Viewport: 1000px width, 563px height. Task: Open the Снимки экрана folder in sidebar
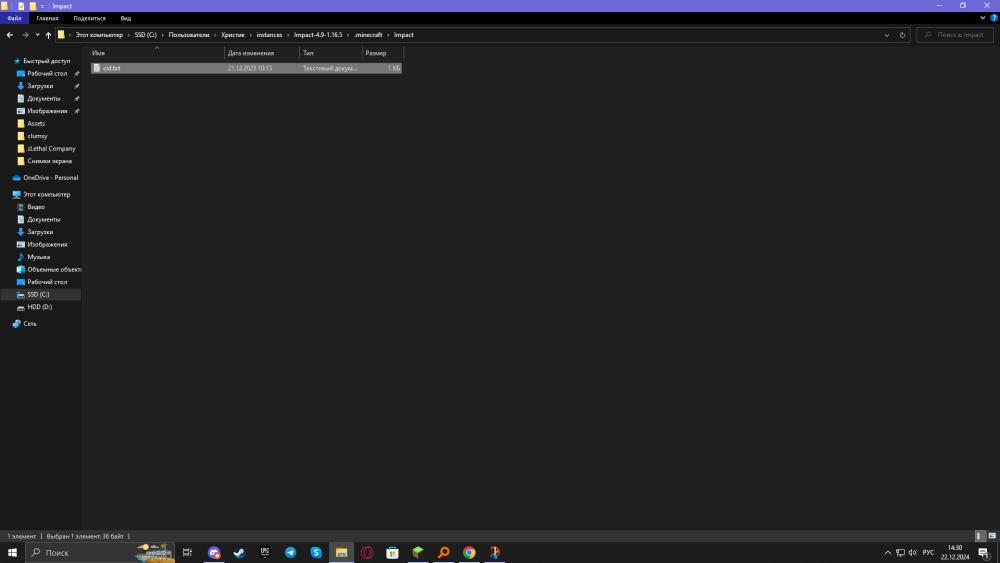point(49,161)
